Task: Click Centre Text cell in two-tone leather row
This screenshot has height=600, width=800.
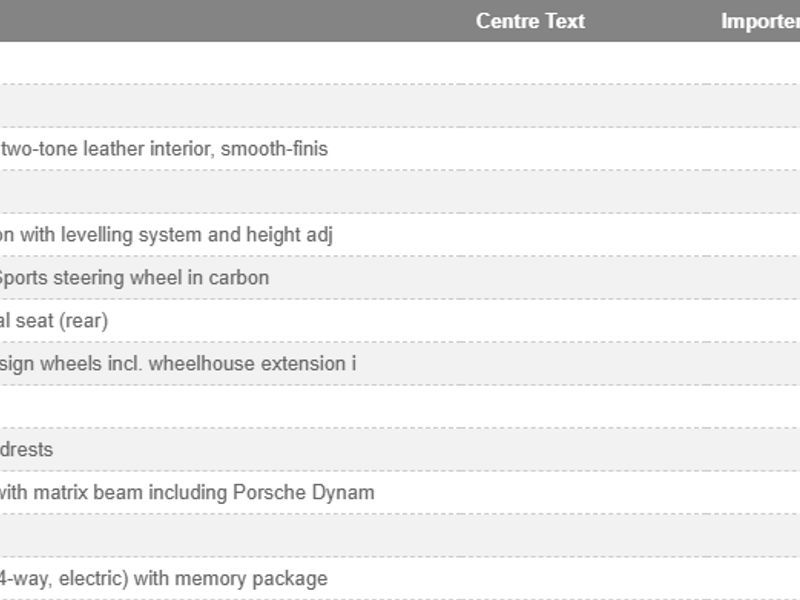Action: pos(530,149)
